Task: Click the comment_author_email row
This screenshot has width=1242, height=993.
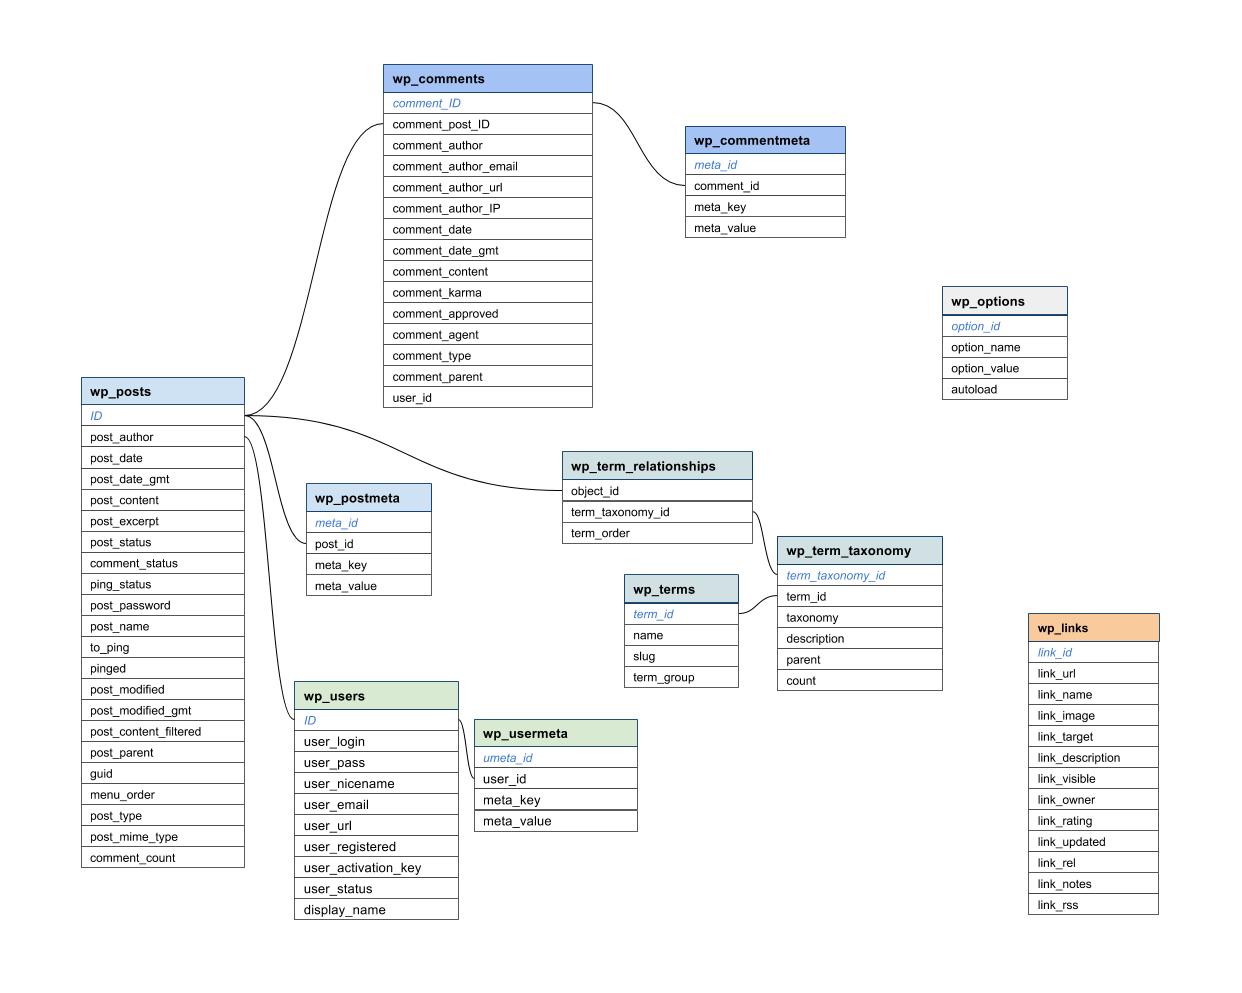Action: [x=488, y=166]
